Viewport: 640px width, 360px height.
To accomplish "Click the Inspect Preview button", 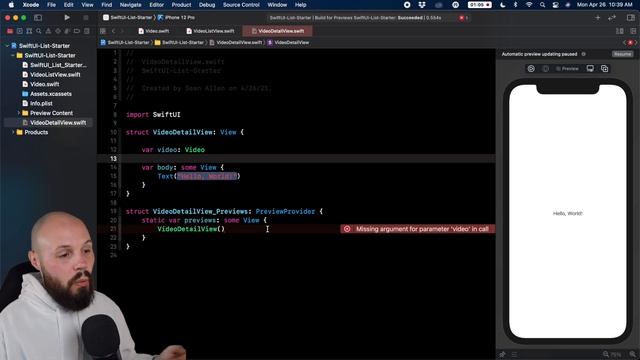I will 546,69.
